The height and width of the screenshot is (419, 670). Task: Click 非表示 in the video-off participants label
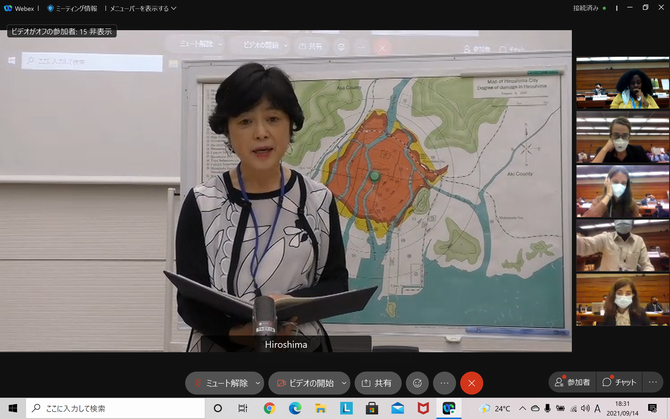click(x=100, y=31)
